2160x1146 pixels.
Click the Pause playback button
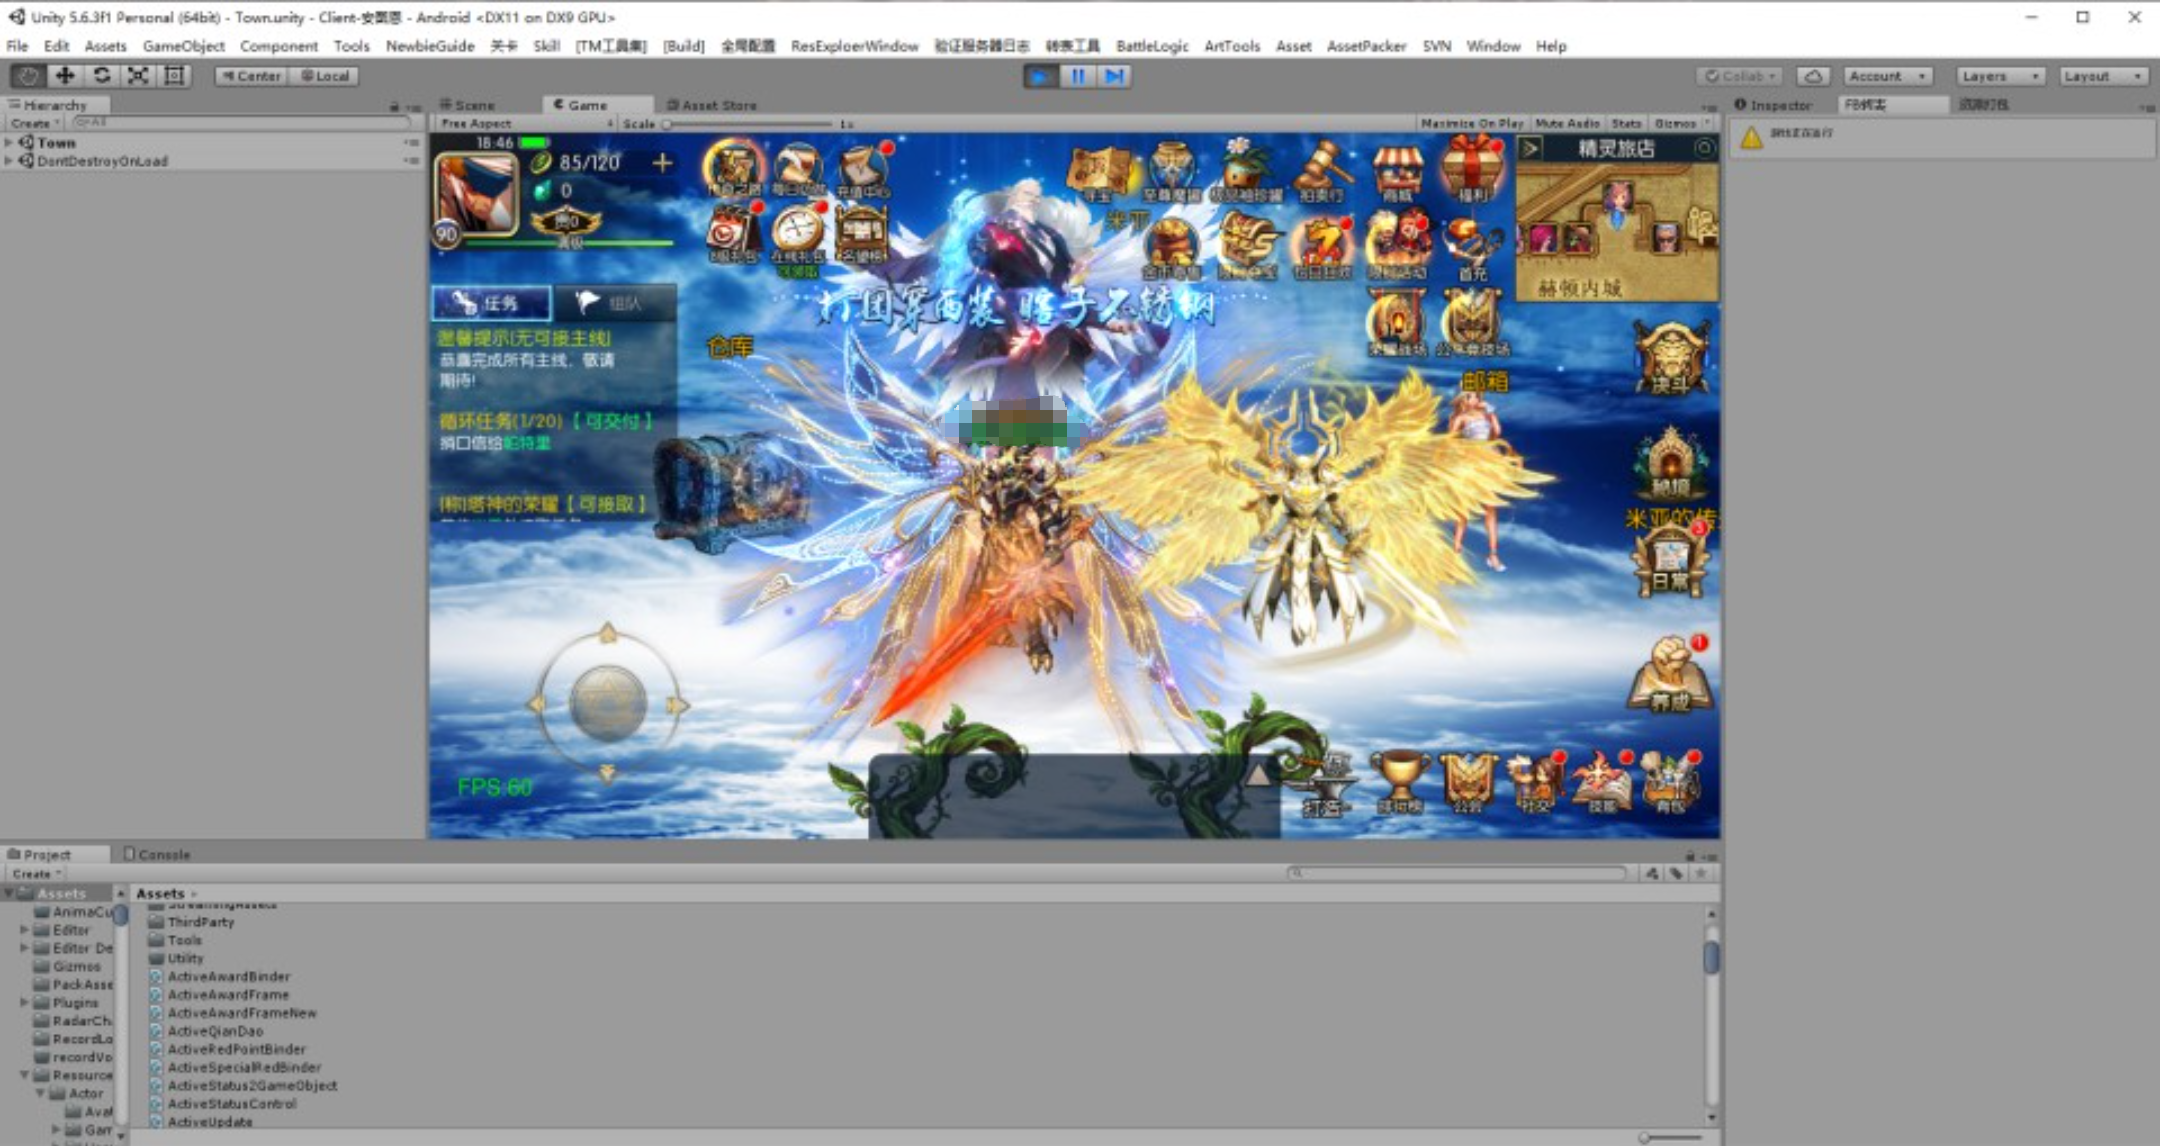tap(1077, 76)
